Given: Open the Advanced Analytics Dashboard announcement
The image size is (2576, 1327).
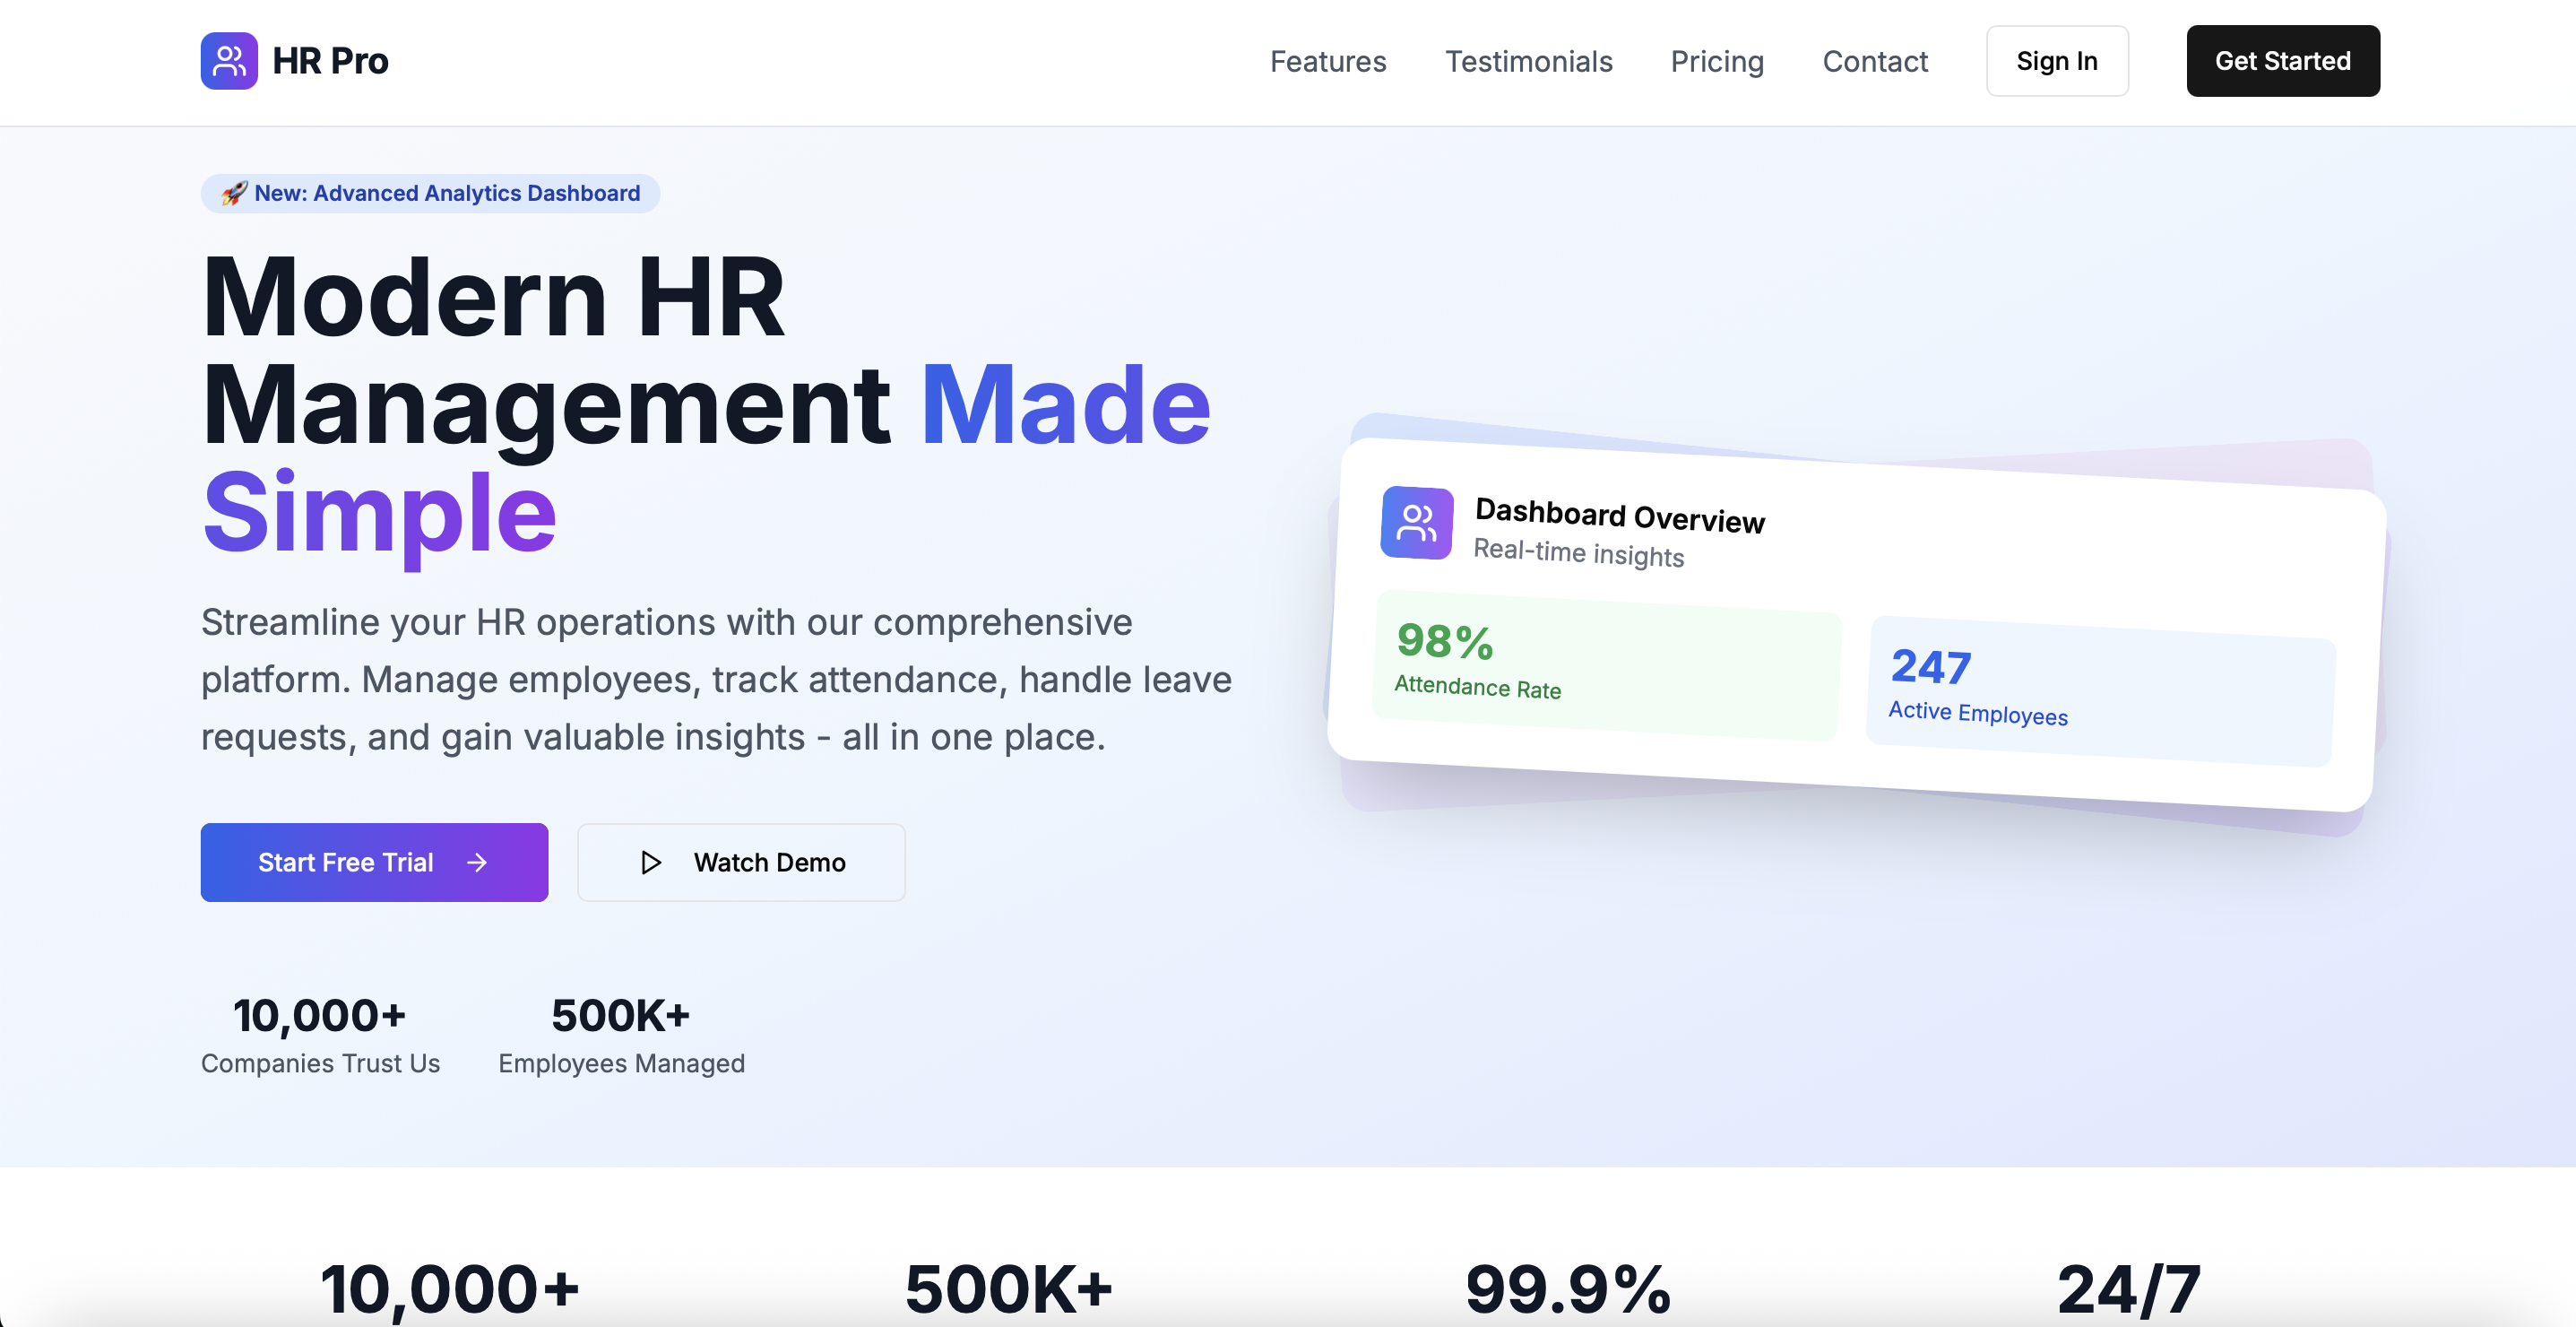Looking at the screenshot, I should (x=430, y=193).
